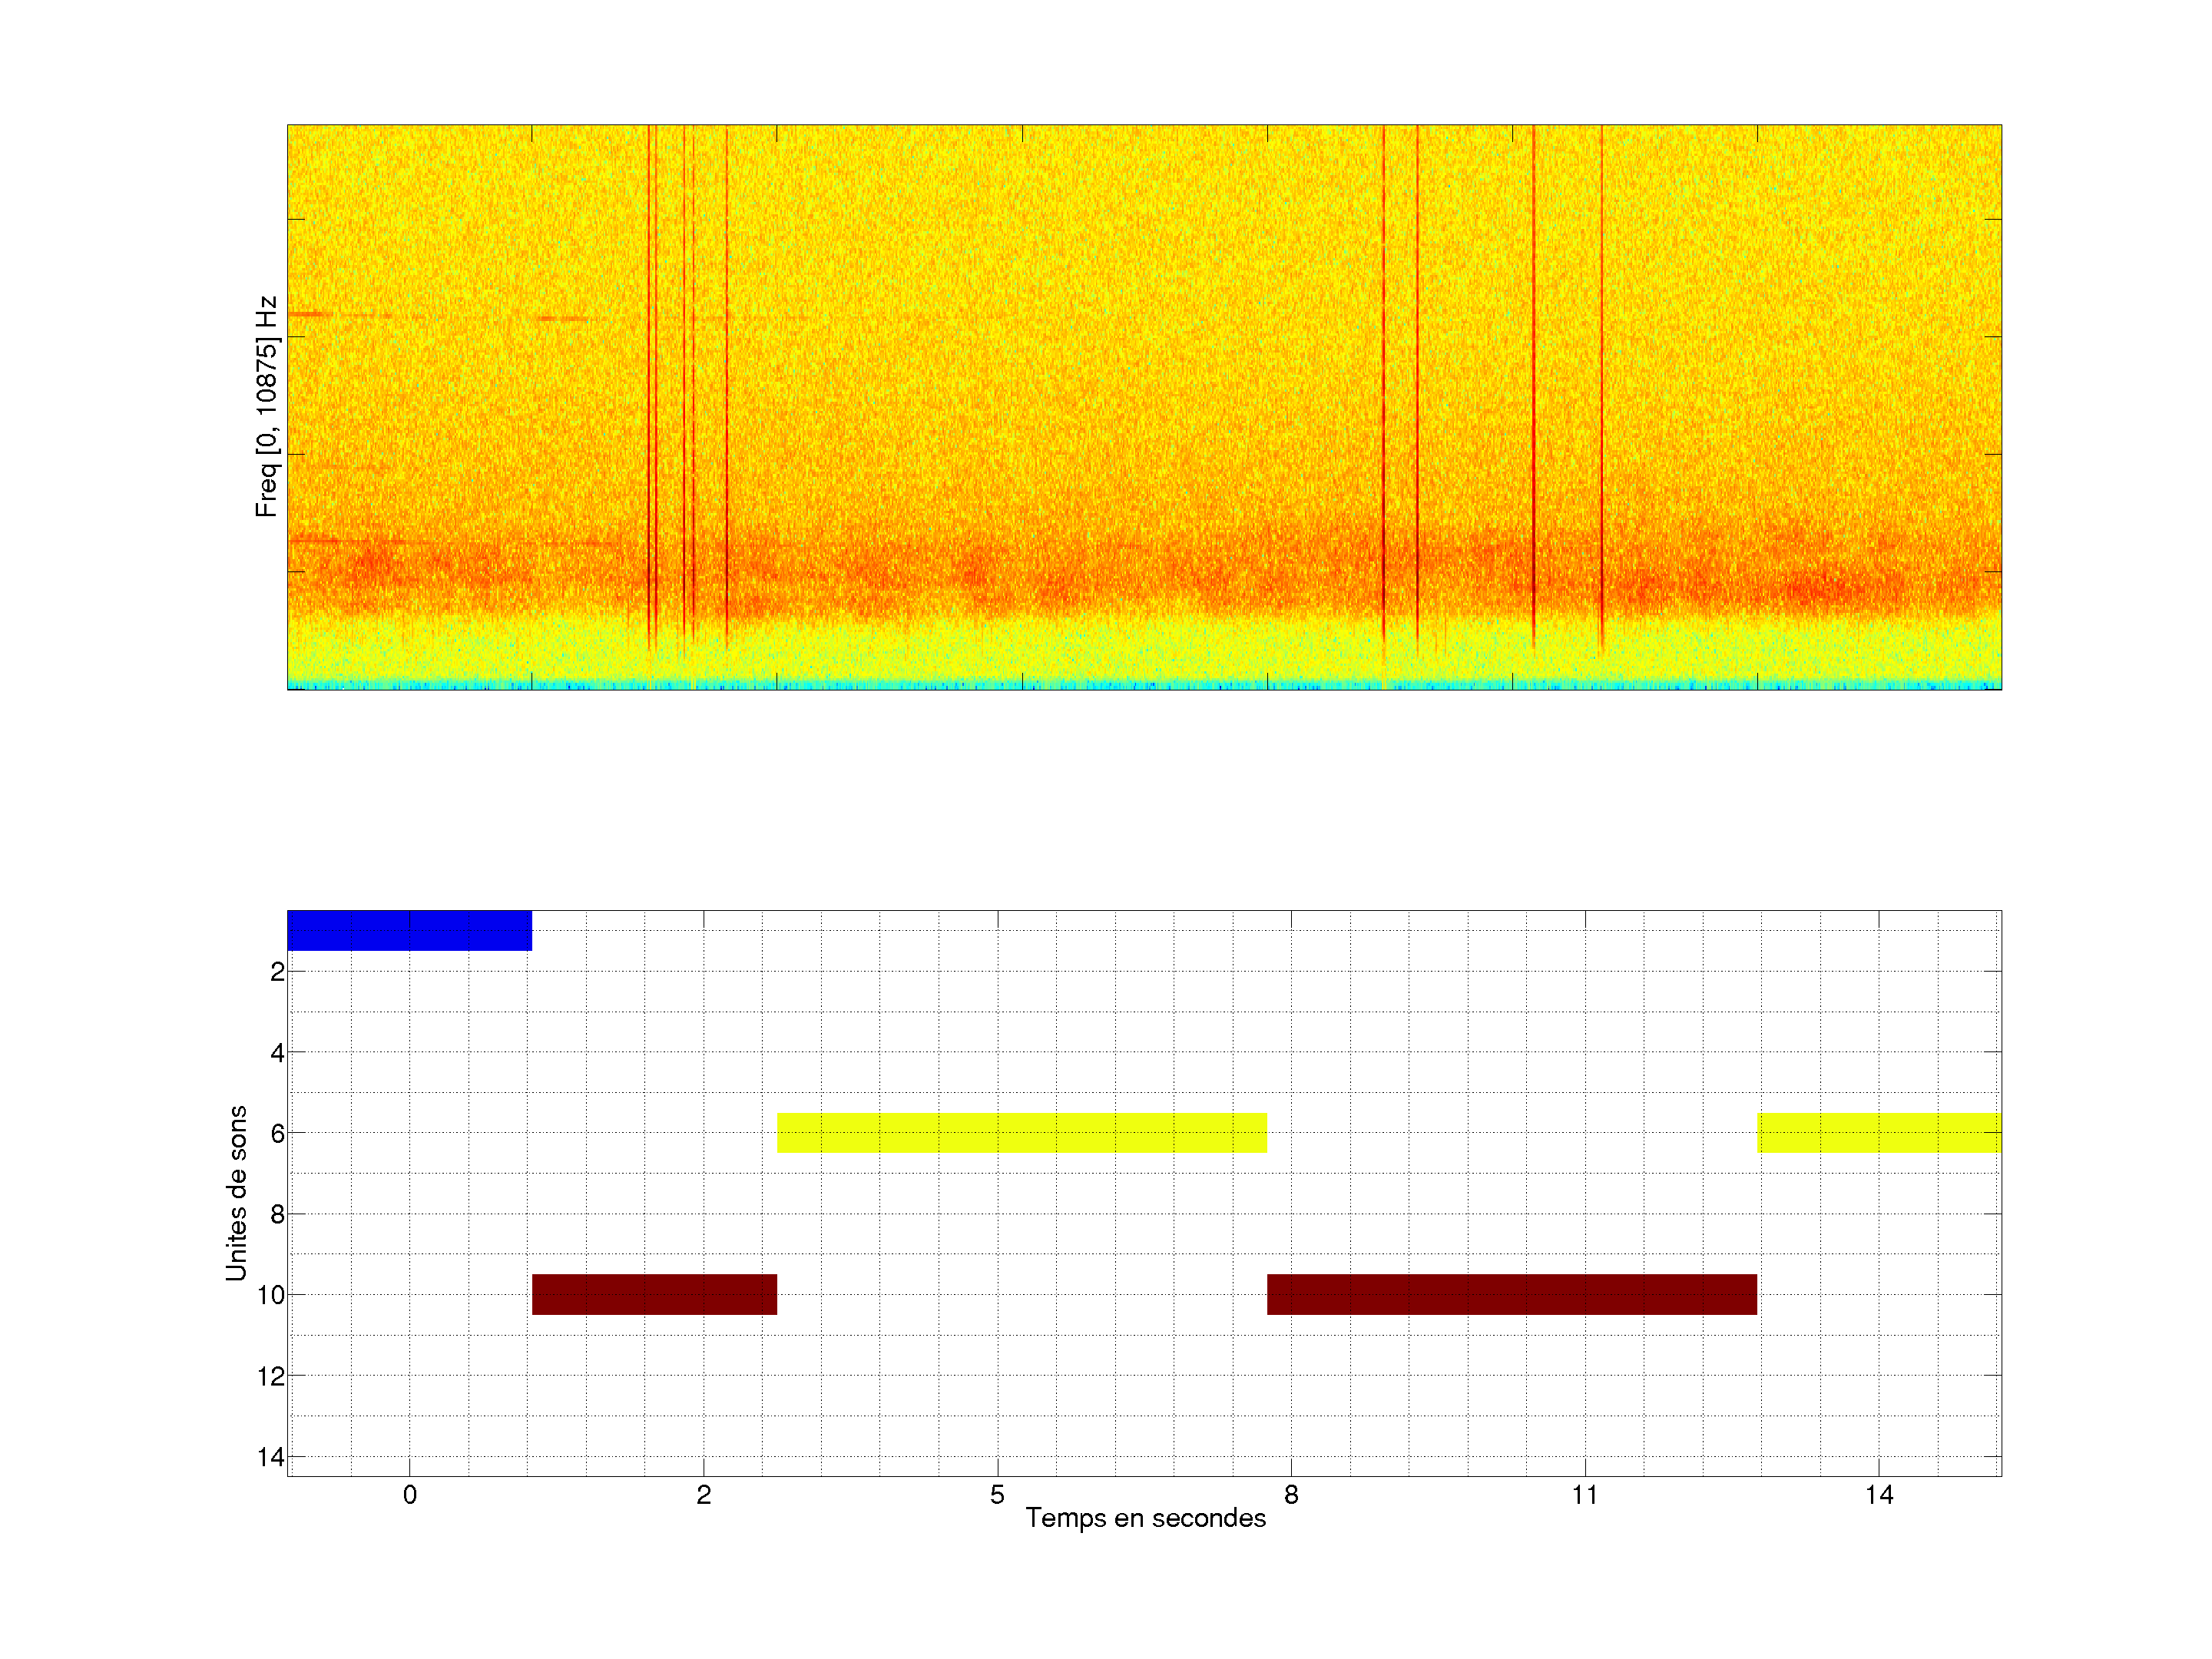Click the blue bar at sound unit 1
The image size is (2212, 1659).
[x=409, y=930]
